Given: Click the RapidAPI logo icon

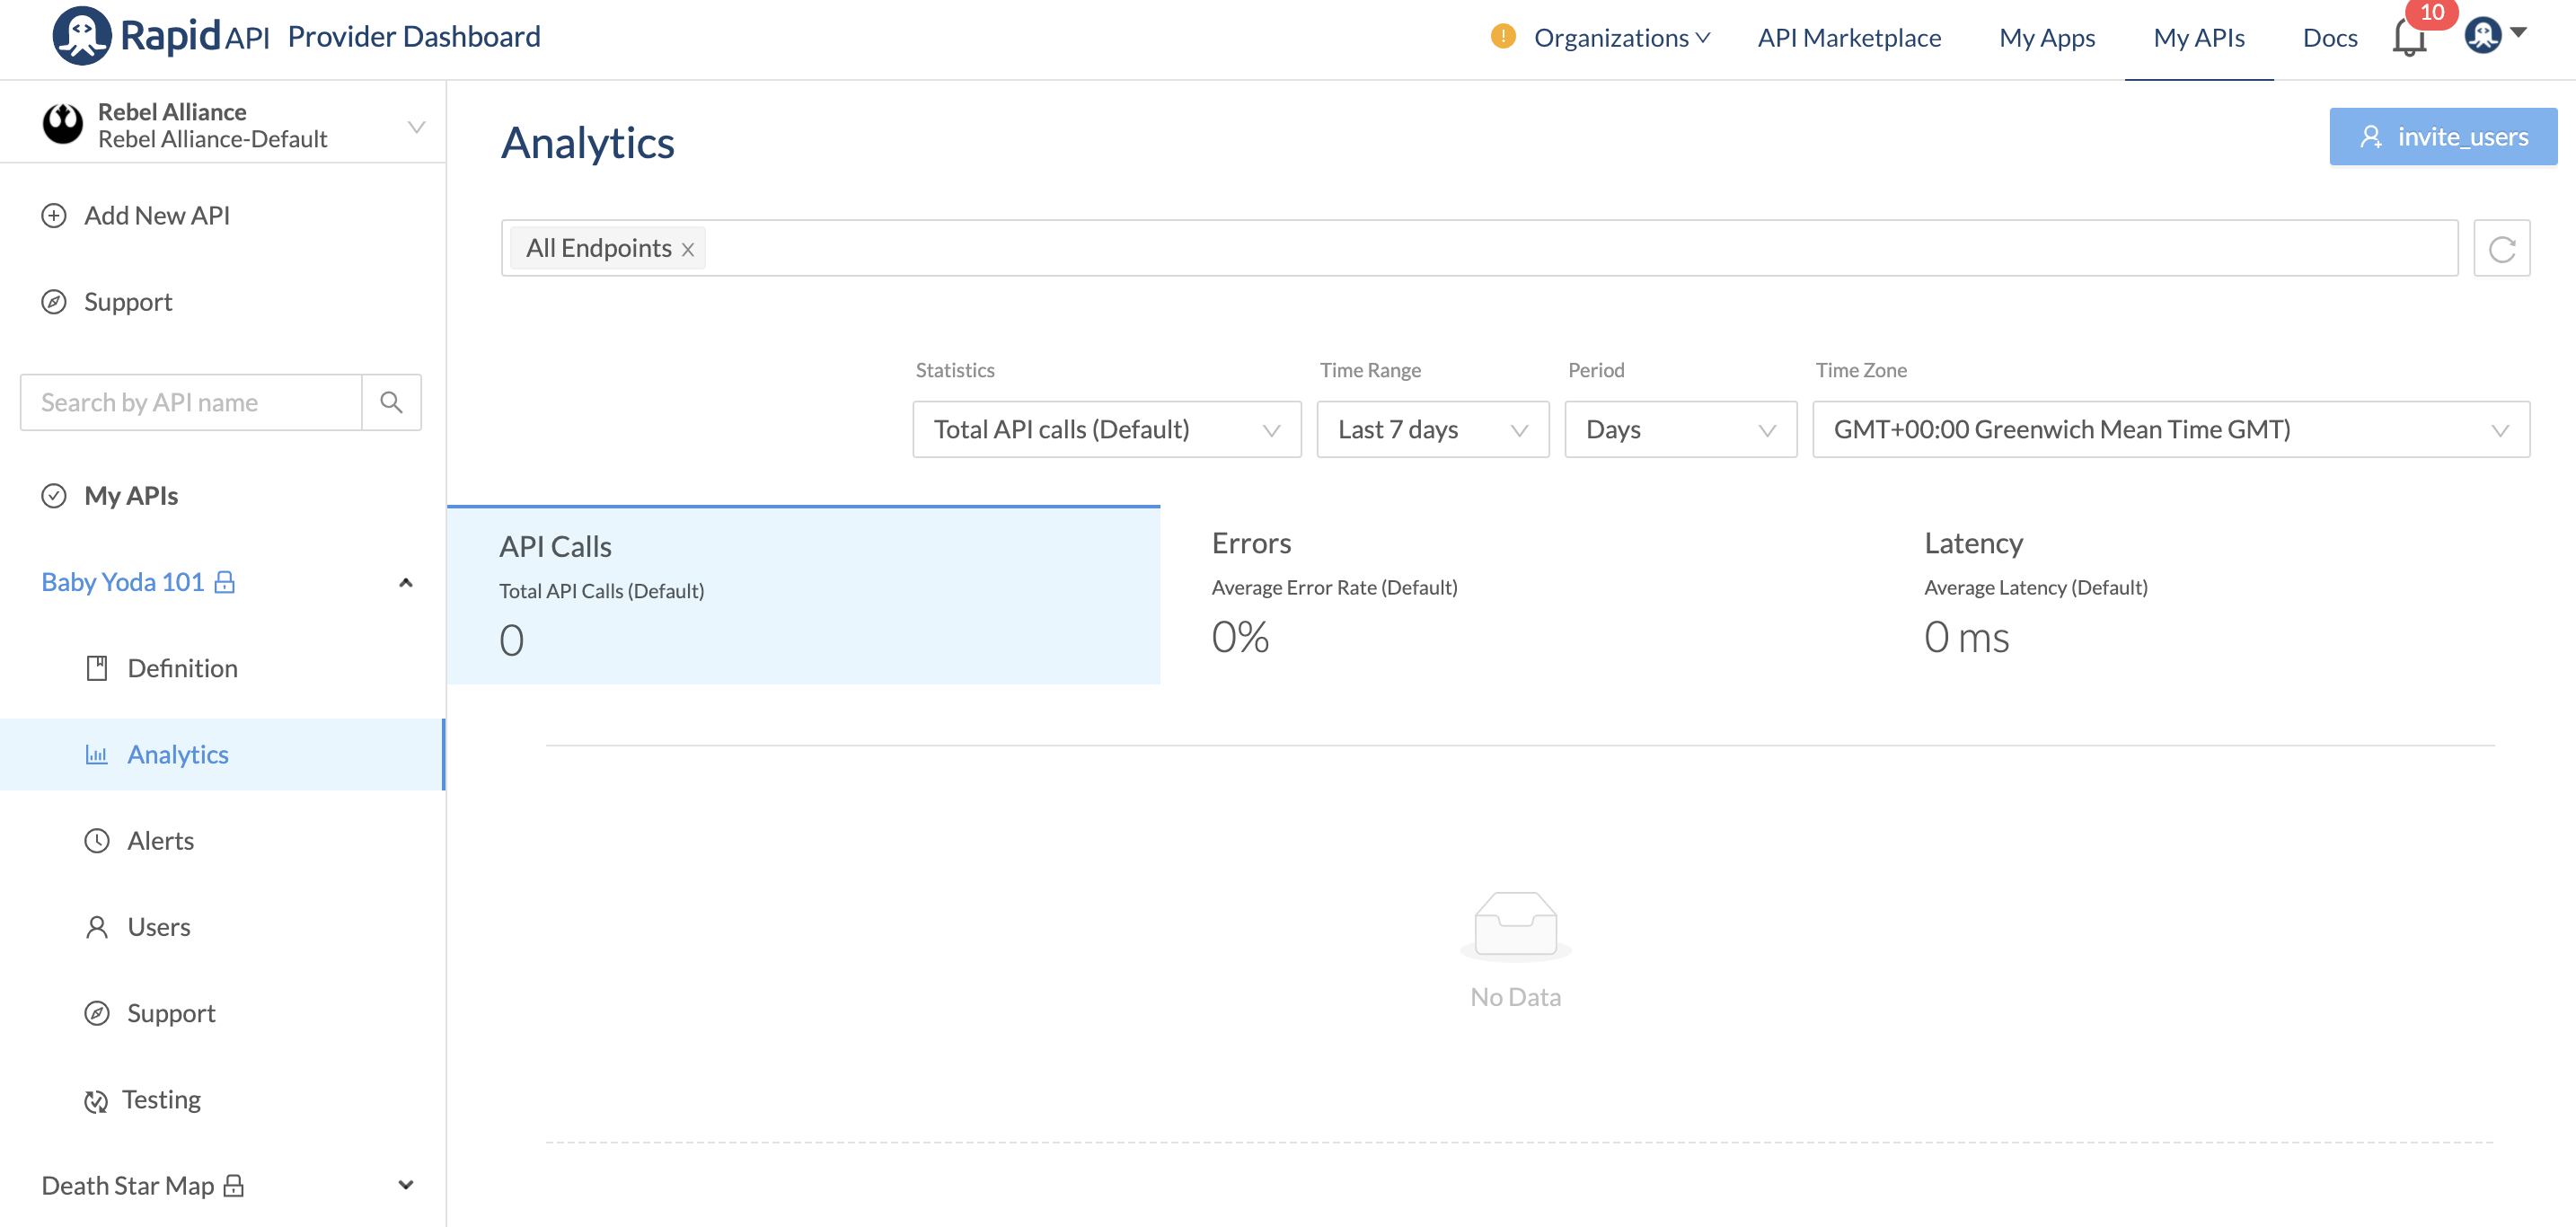Looking at the screenshot, I should (82, 36).
